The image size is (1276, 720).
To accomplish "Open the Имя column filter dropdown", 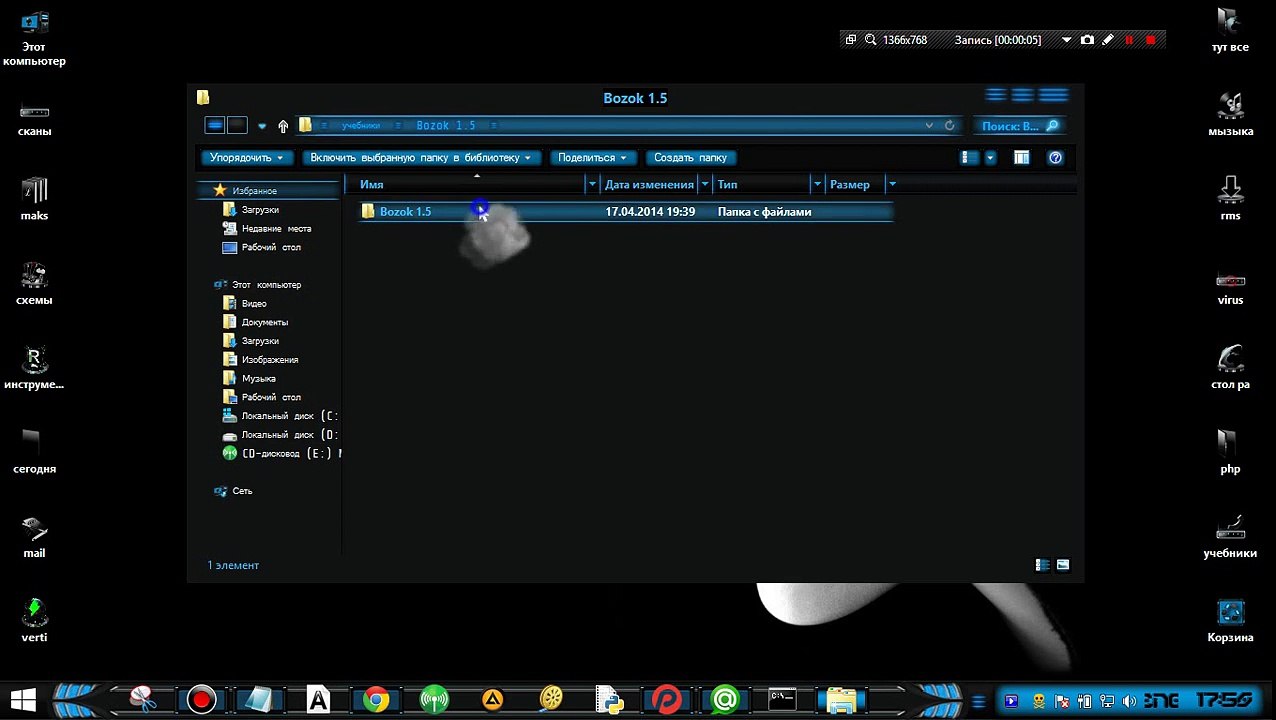I will (x=592, y=185).
